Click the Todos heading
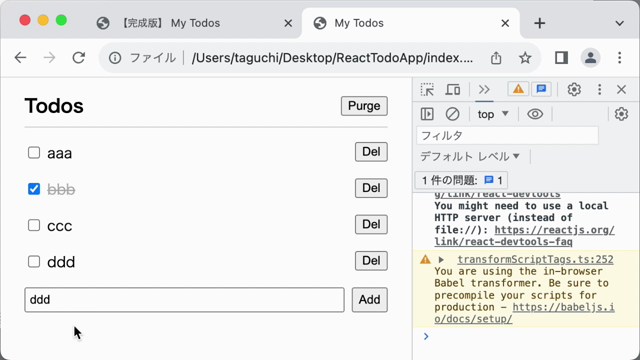Image resolution: width=640 pixels, height=360 pixels. coord(54,106)
